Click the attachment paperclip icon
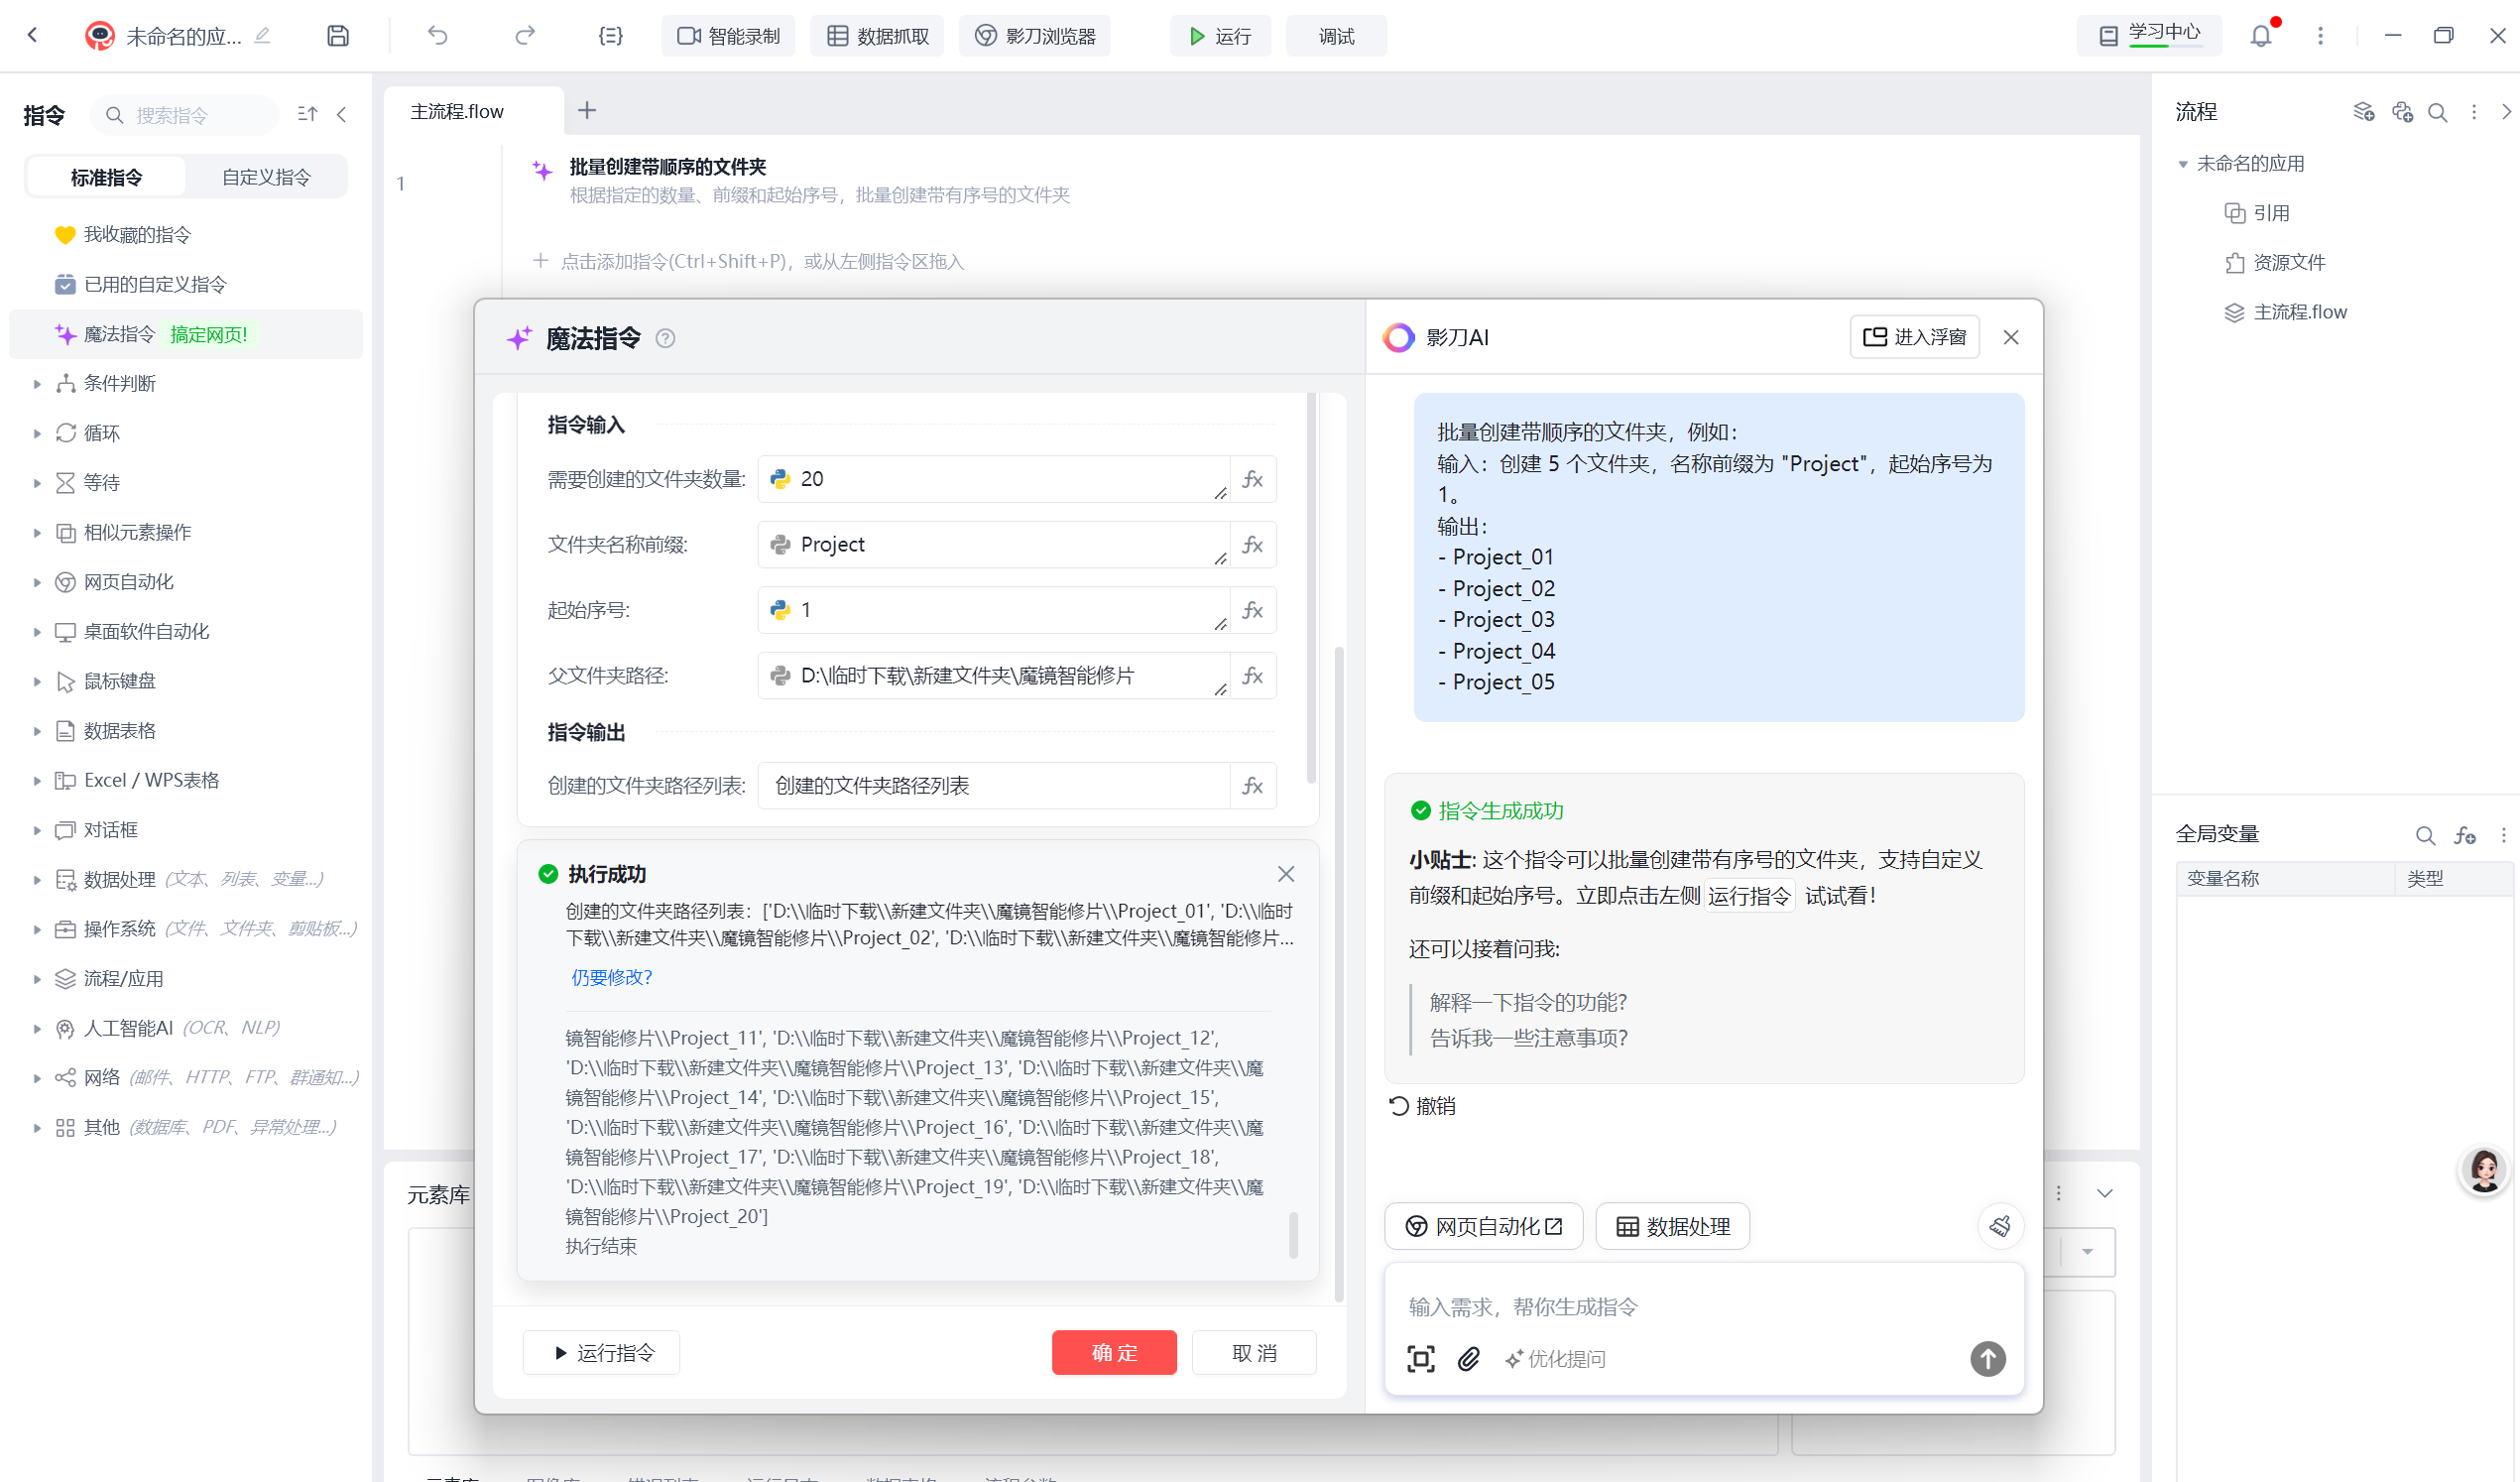The image size is (2520, 1482). click(x=1468, y=1358)
